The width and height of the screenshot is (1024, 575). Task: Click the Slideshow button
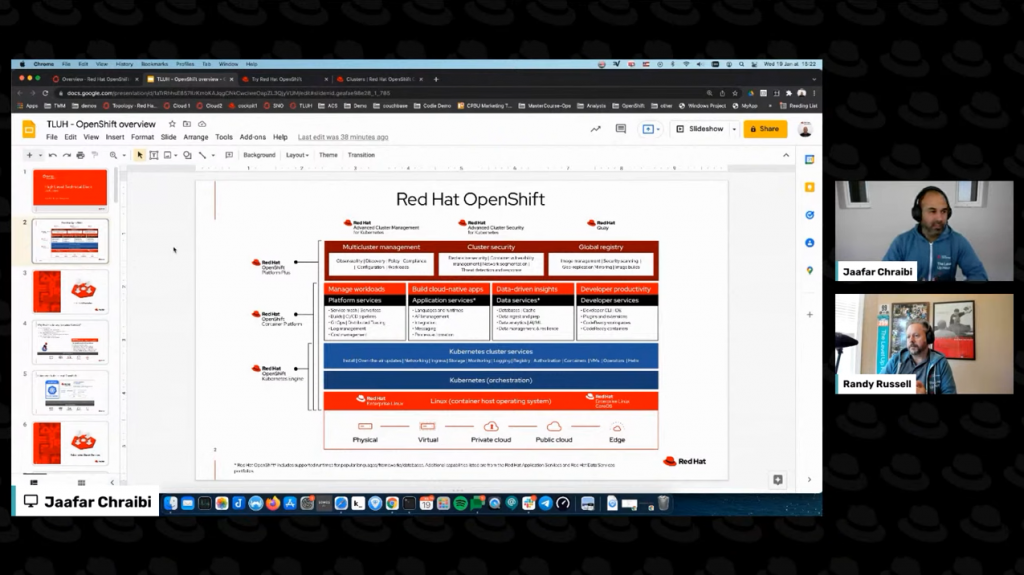pyautogui.click(x=700, y=129)
